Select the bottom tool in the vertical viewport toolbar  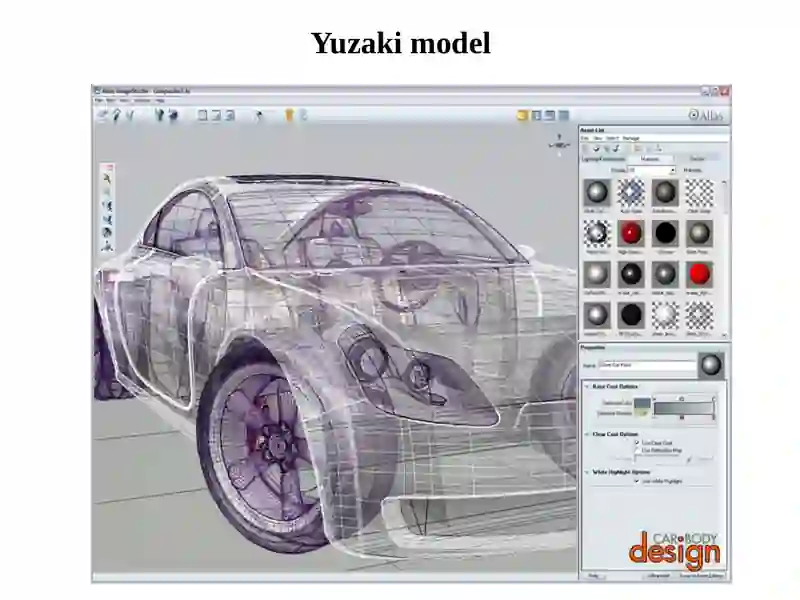(107, 246)
